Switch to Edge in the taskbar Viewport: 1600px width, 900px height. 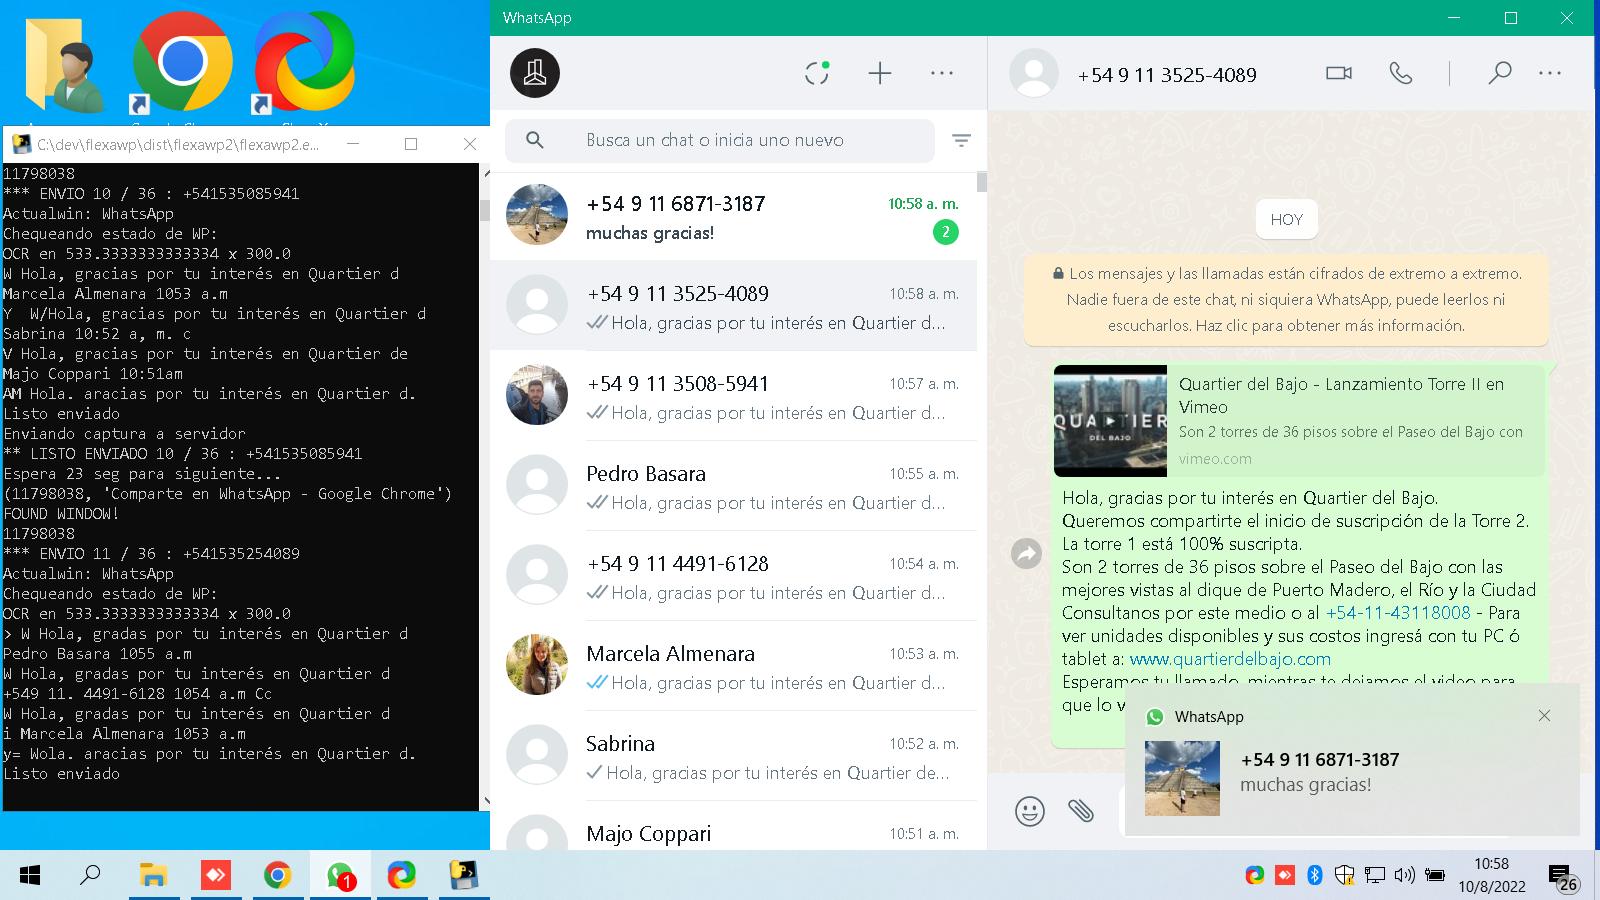[x=401, y=876]
